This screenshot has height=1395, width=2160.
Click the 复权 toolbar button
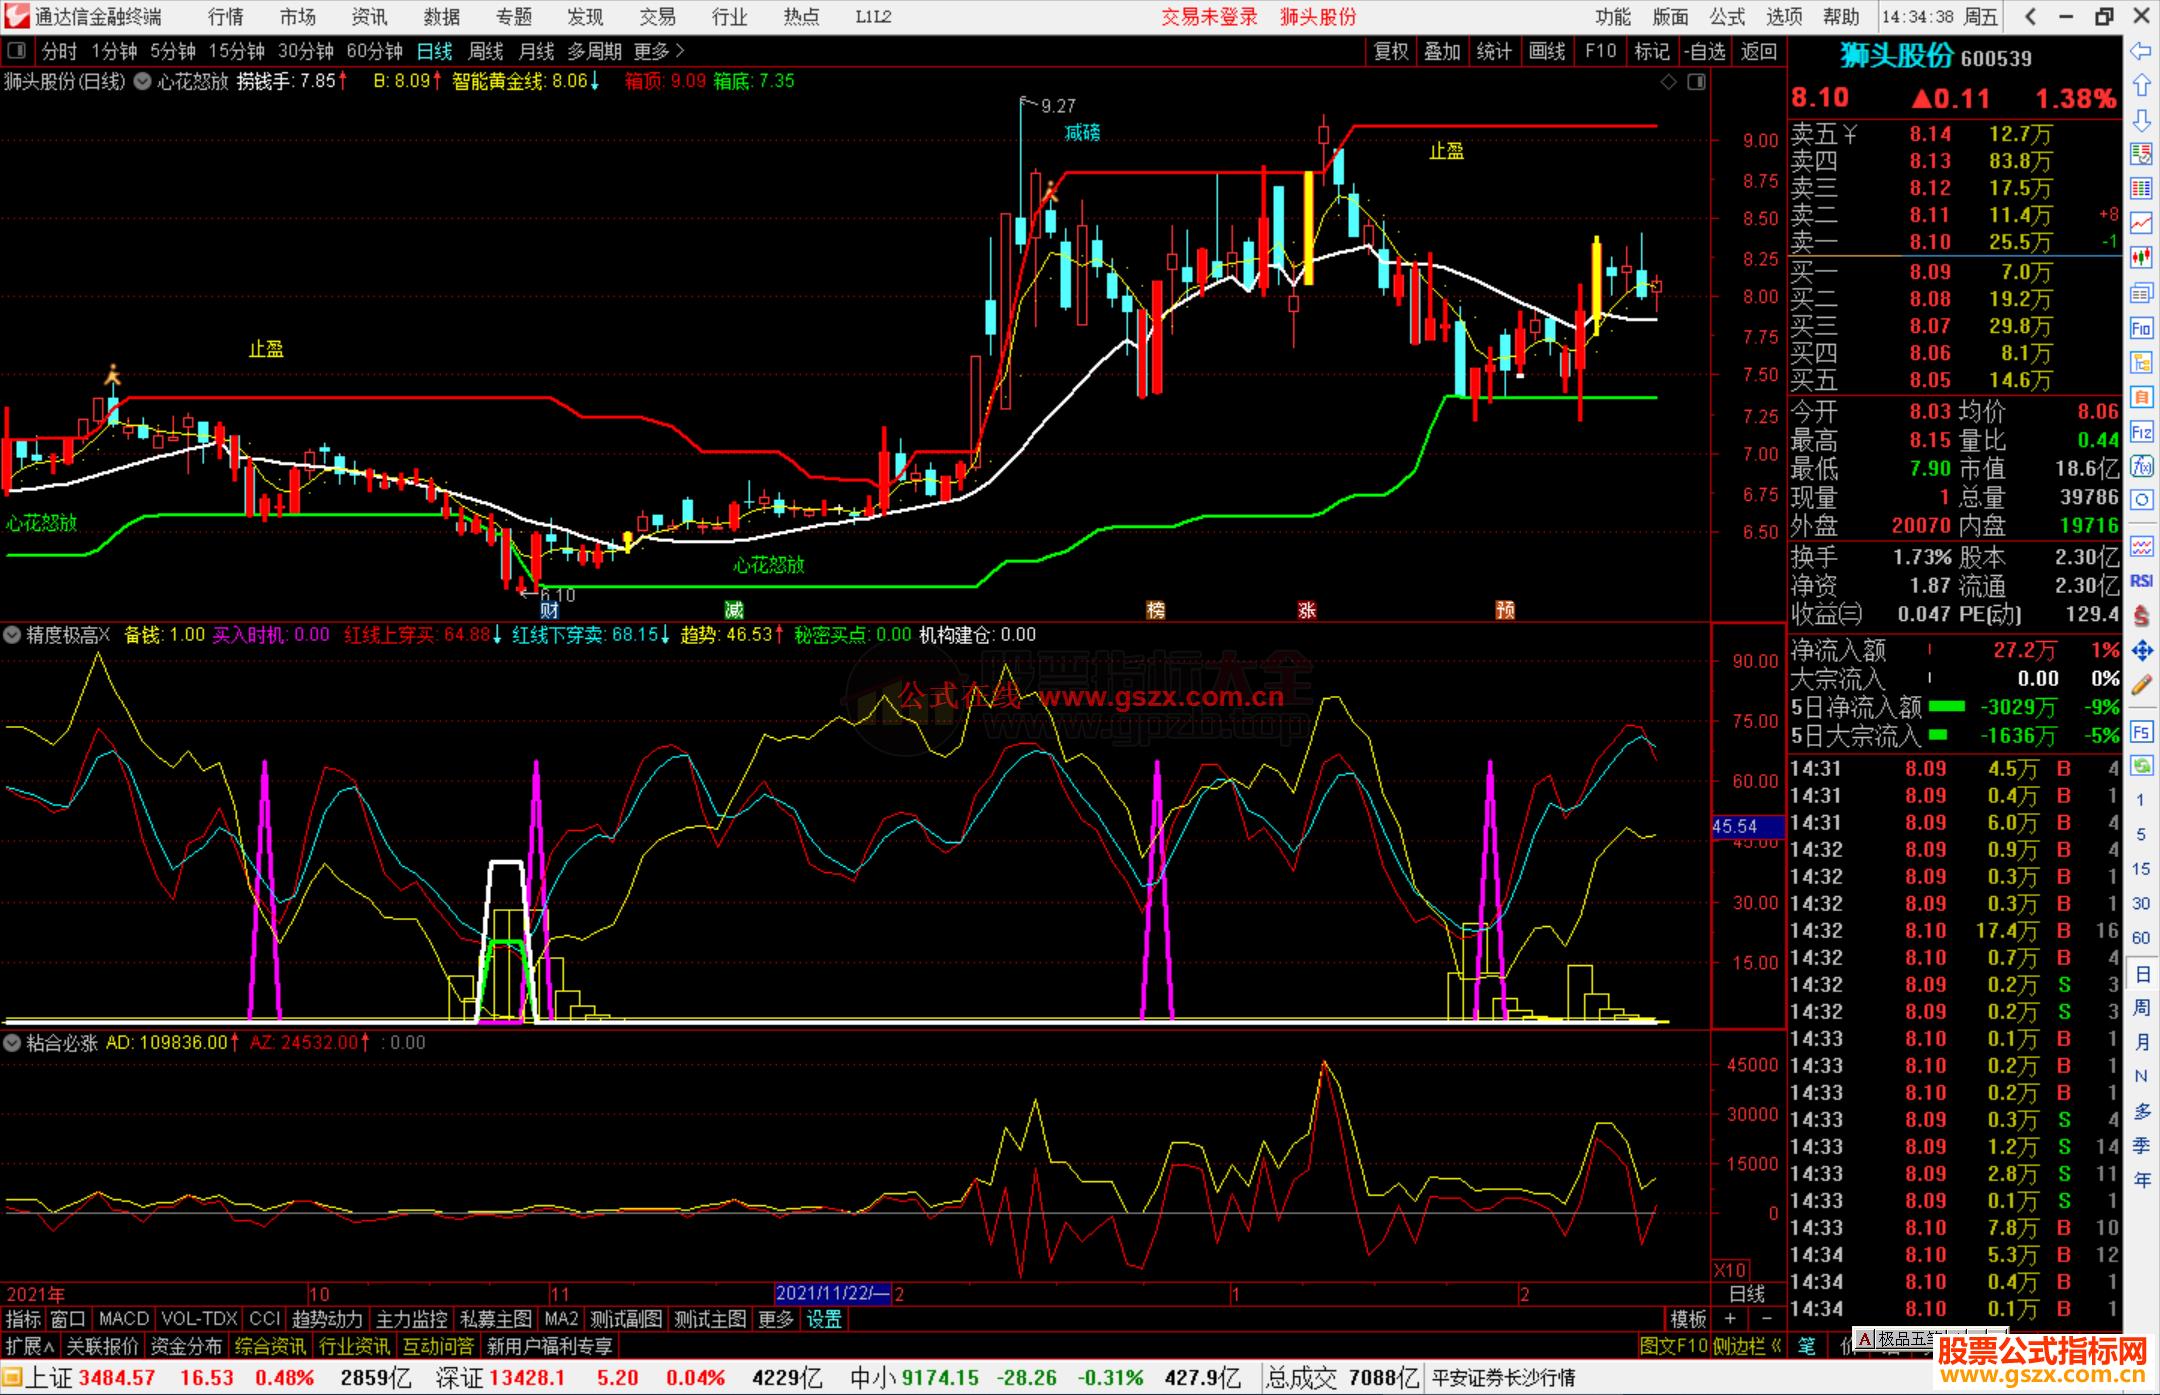[1391, 51]
